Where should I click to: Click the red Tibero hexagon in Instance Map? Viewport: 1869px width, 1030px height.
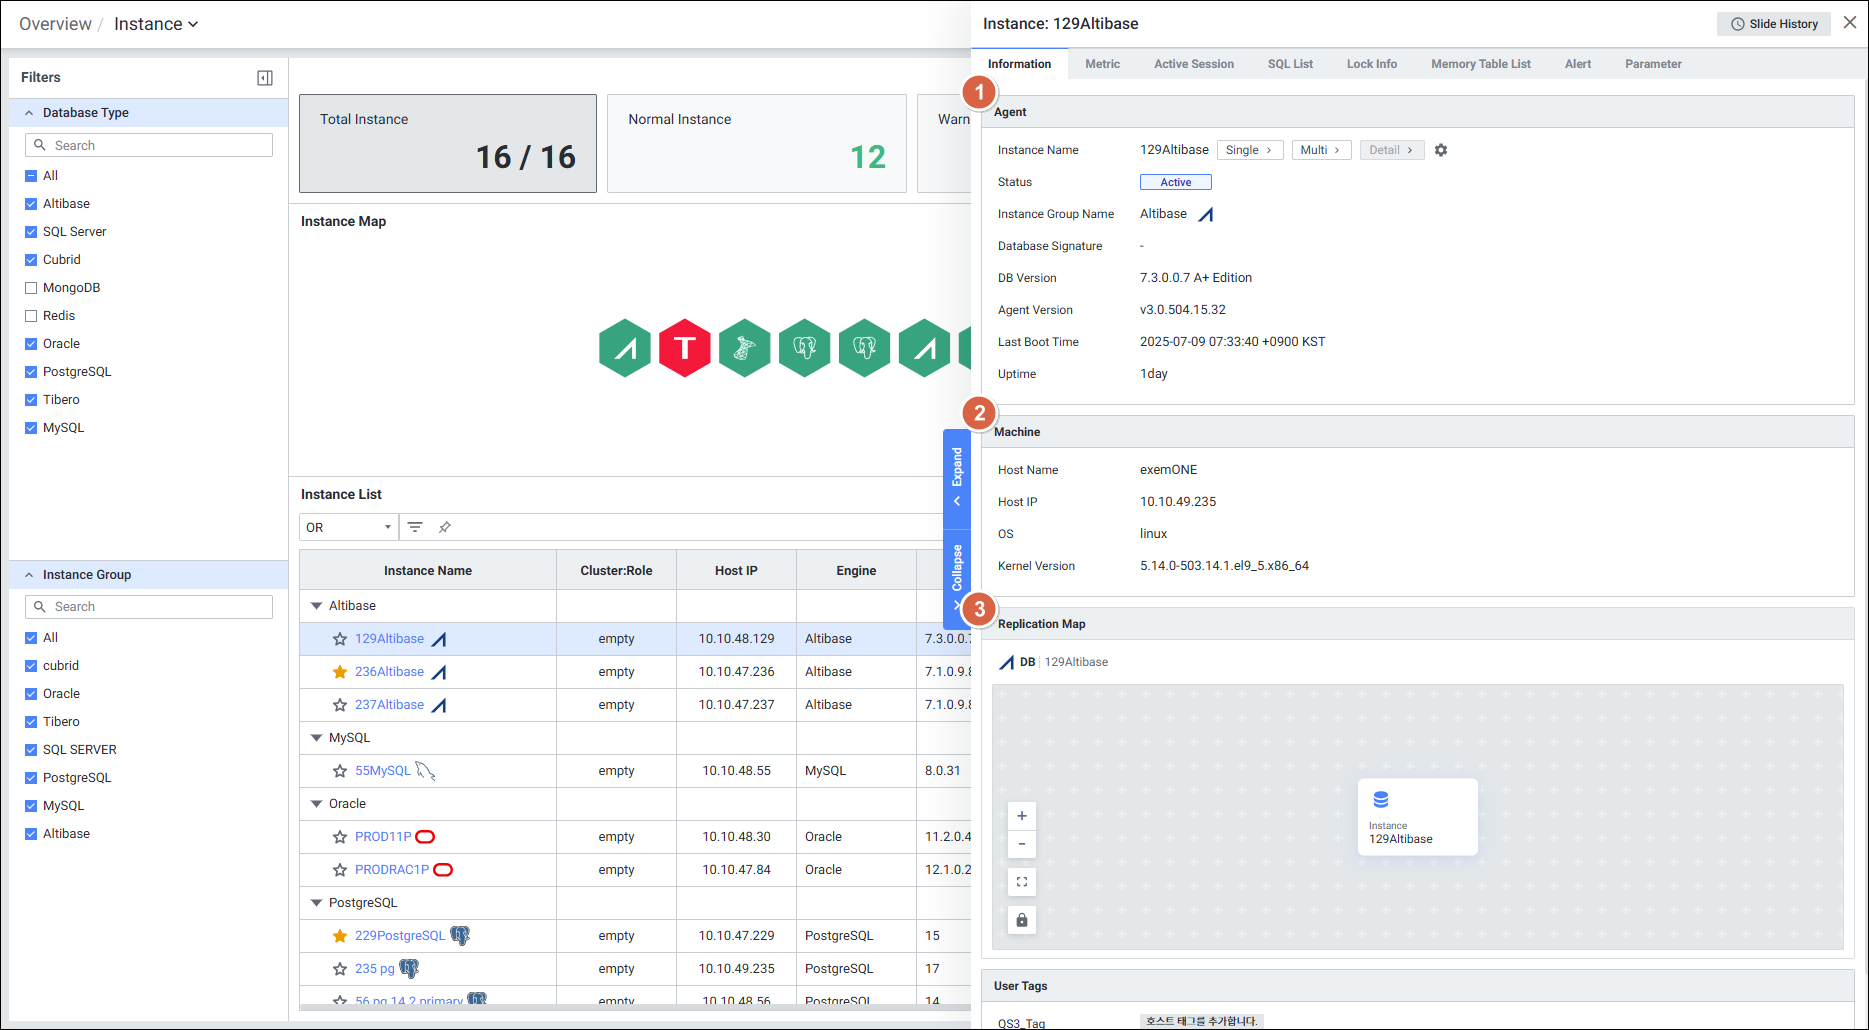pos(685,348)
